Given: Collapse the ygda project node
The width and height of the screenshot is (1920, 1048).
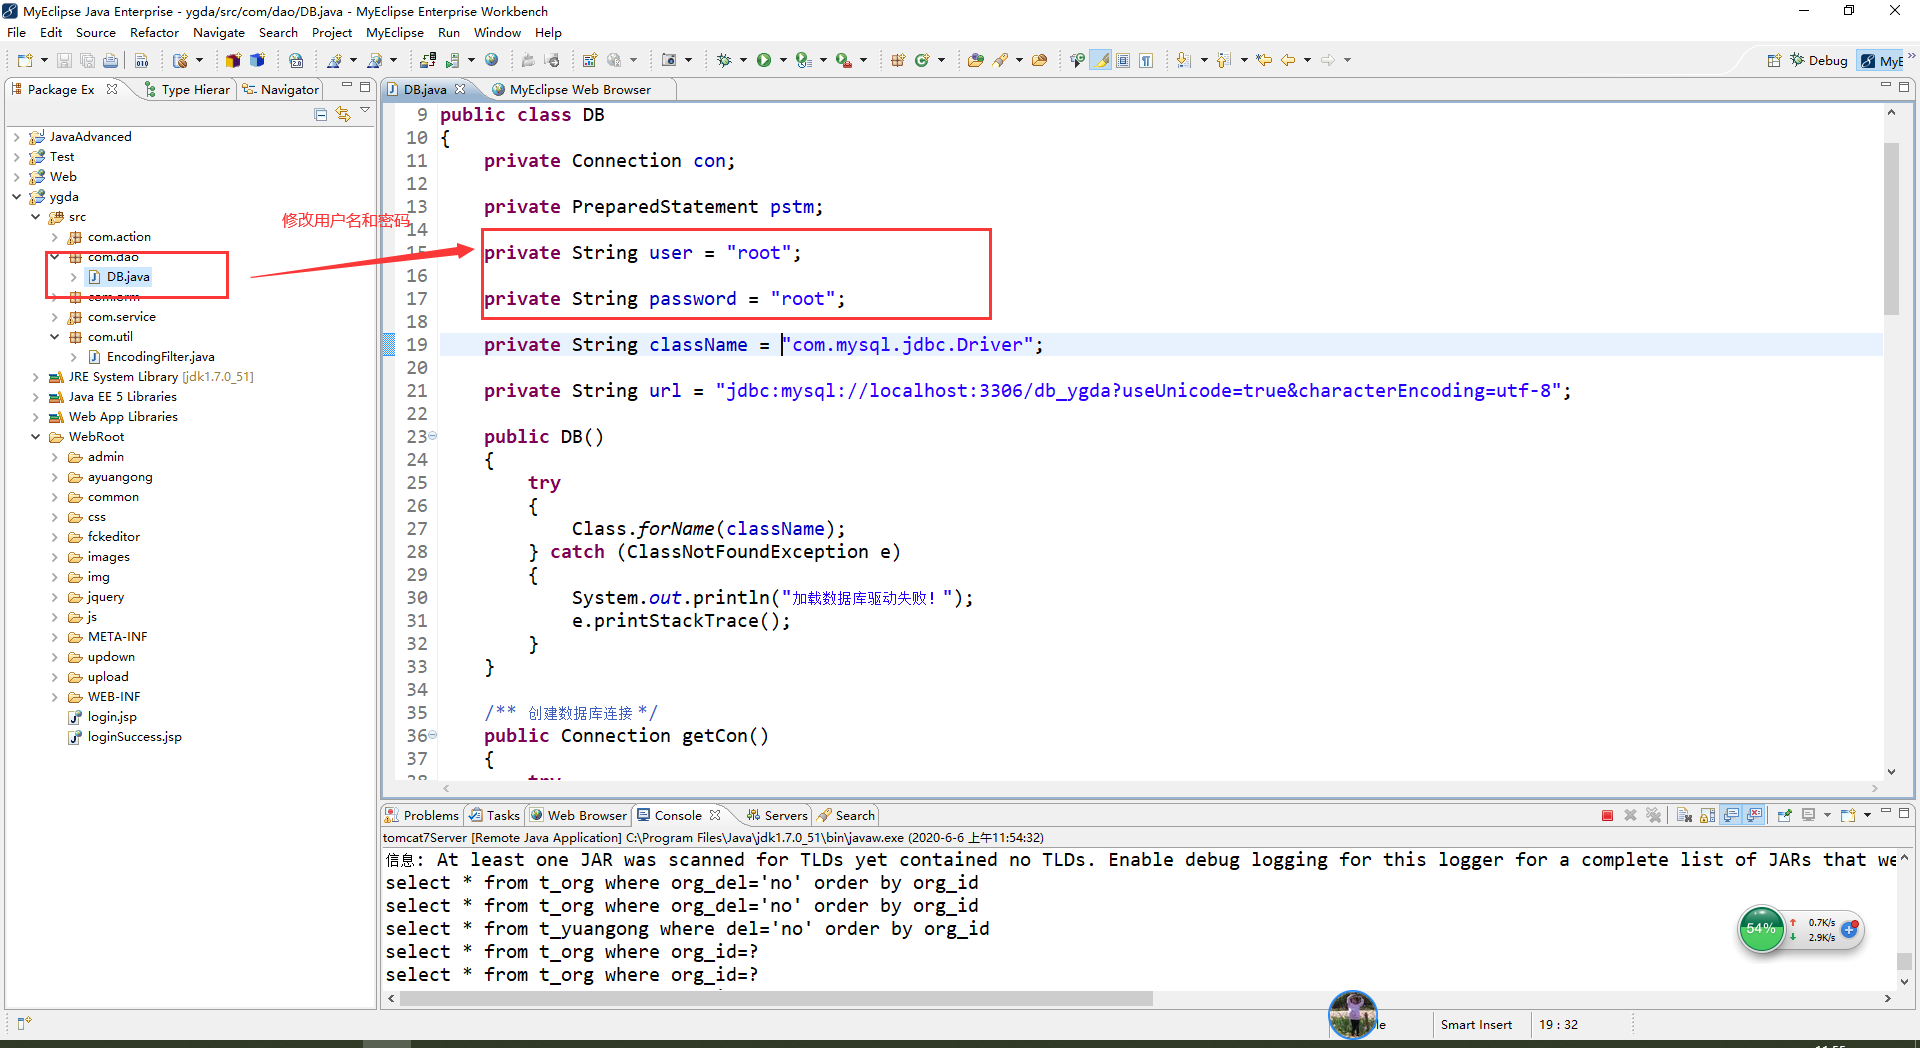Looking at the screenshot, I should pyautogui.click(x=17, y=197).
